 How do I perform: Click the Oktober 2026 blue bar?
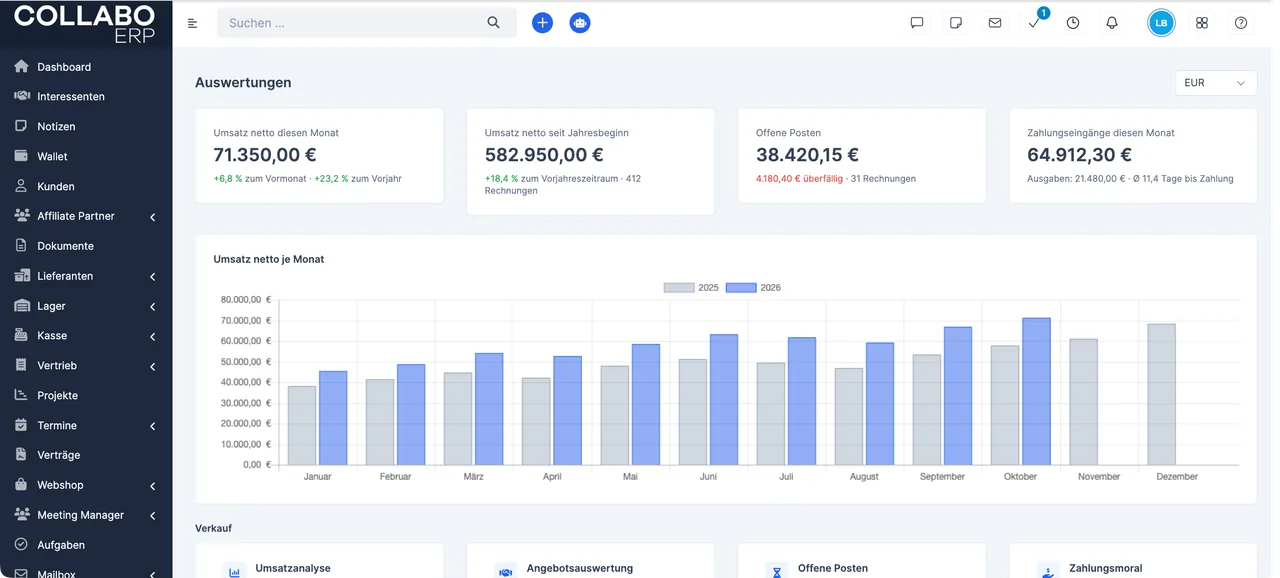[x=1036, y=391]
